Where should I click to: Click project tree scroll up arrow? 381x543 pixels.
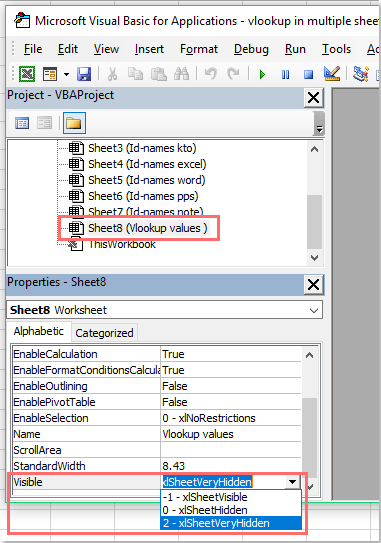(314, 150)
